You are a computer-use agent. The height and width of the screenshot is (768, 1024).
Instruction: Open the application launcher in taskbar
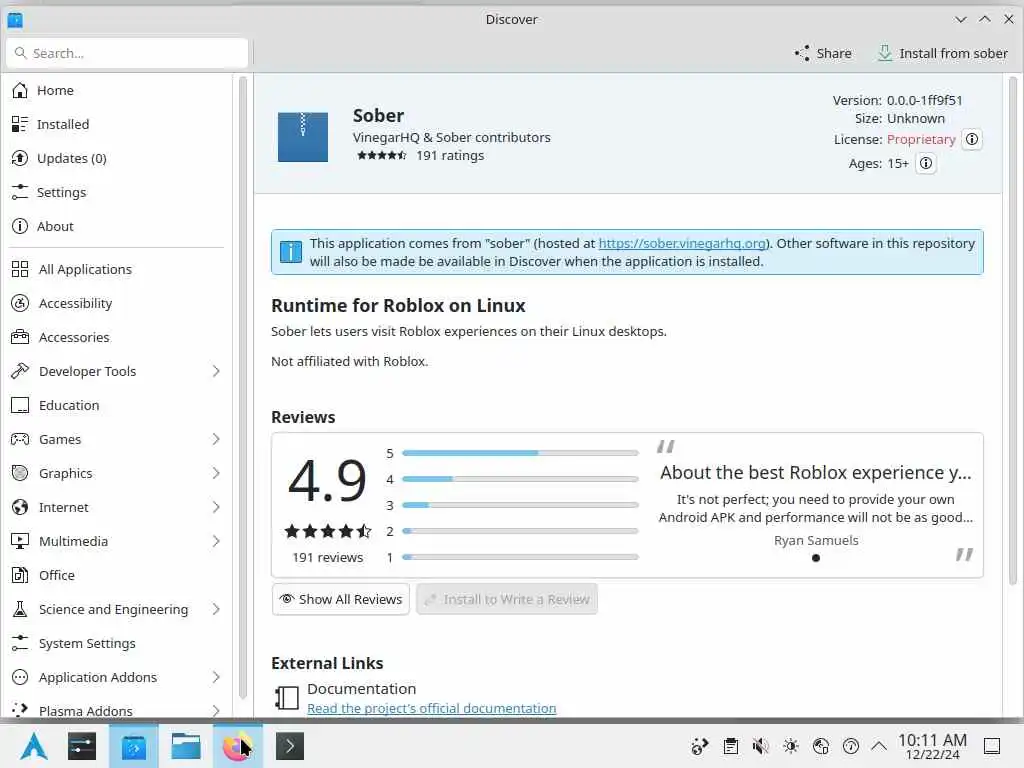(34, 746)
